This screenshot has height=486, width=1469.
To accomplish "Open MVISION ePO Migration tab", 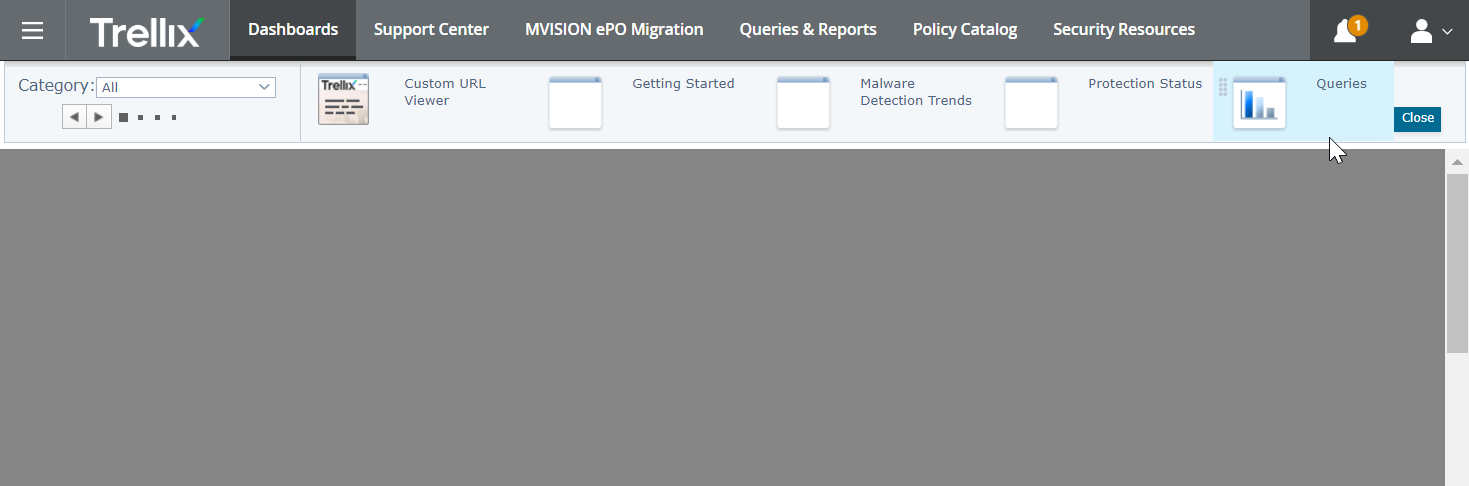I will pos(614,30).
